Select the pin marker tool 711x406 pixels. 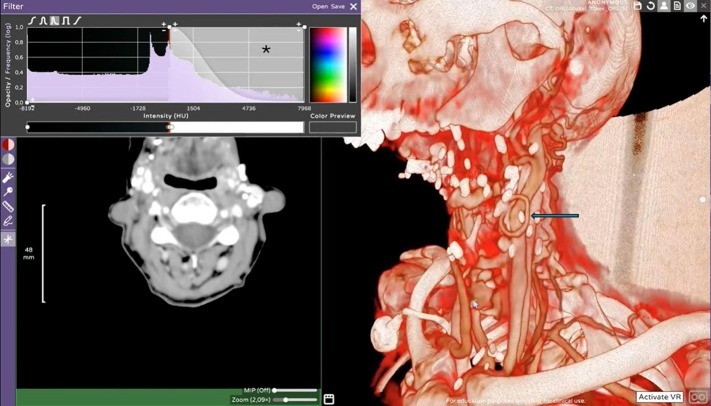tap(8, 192)
